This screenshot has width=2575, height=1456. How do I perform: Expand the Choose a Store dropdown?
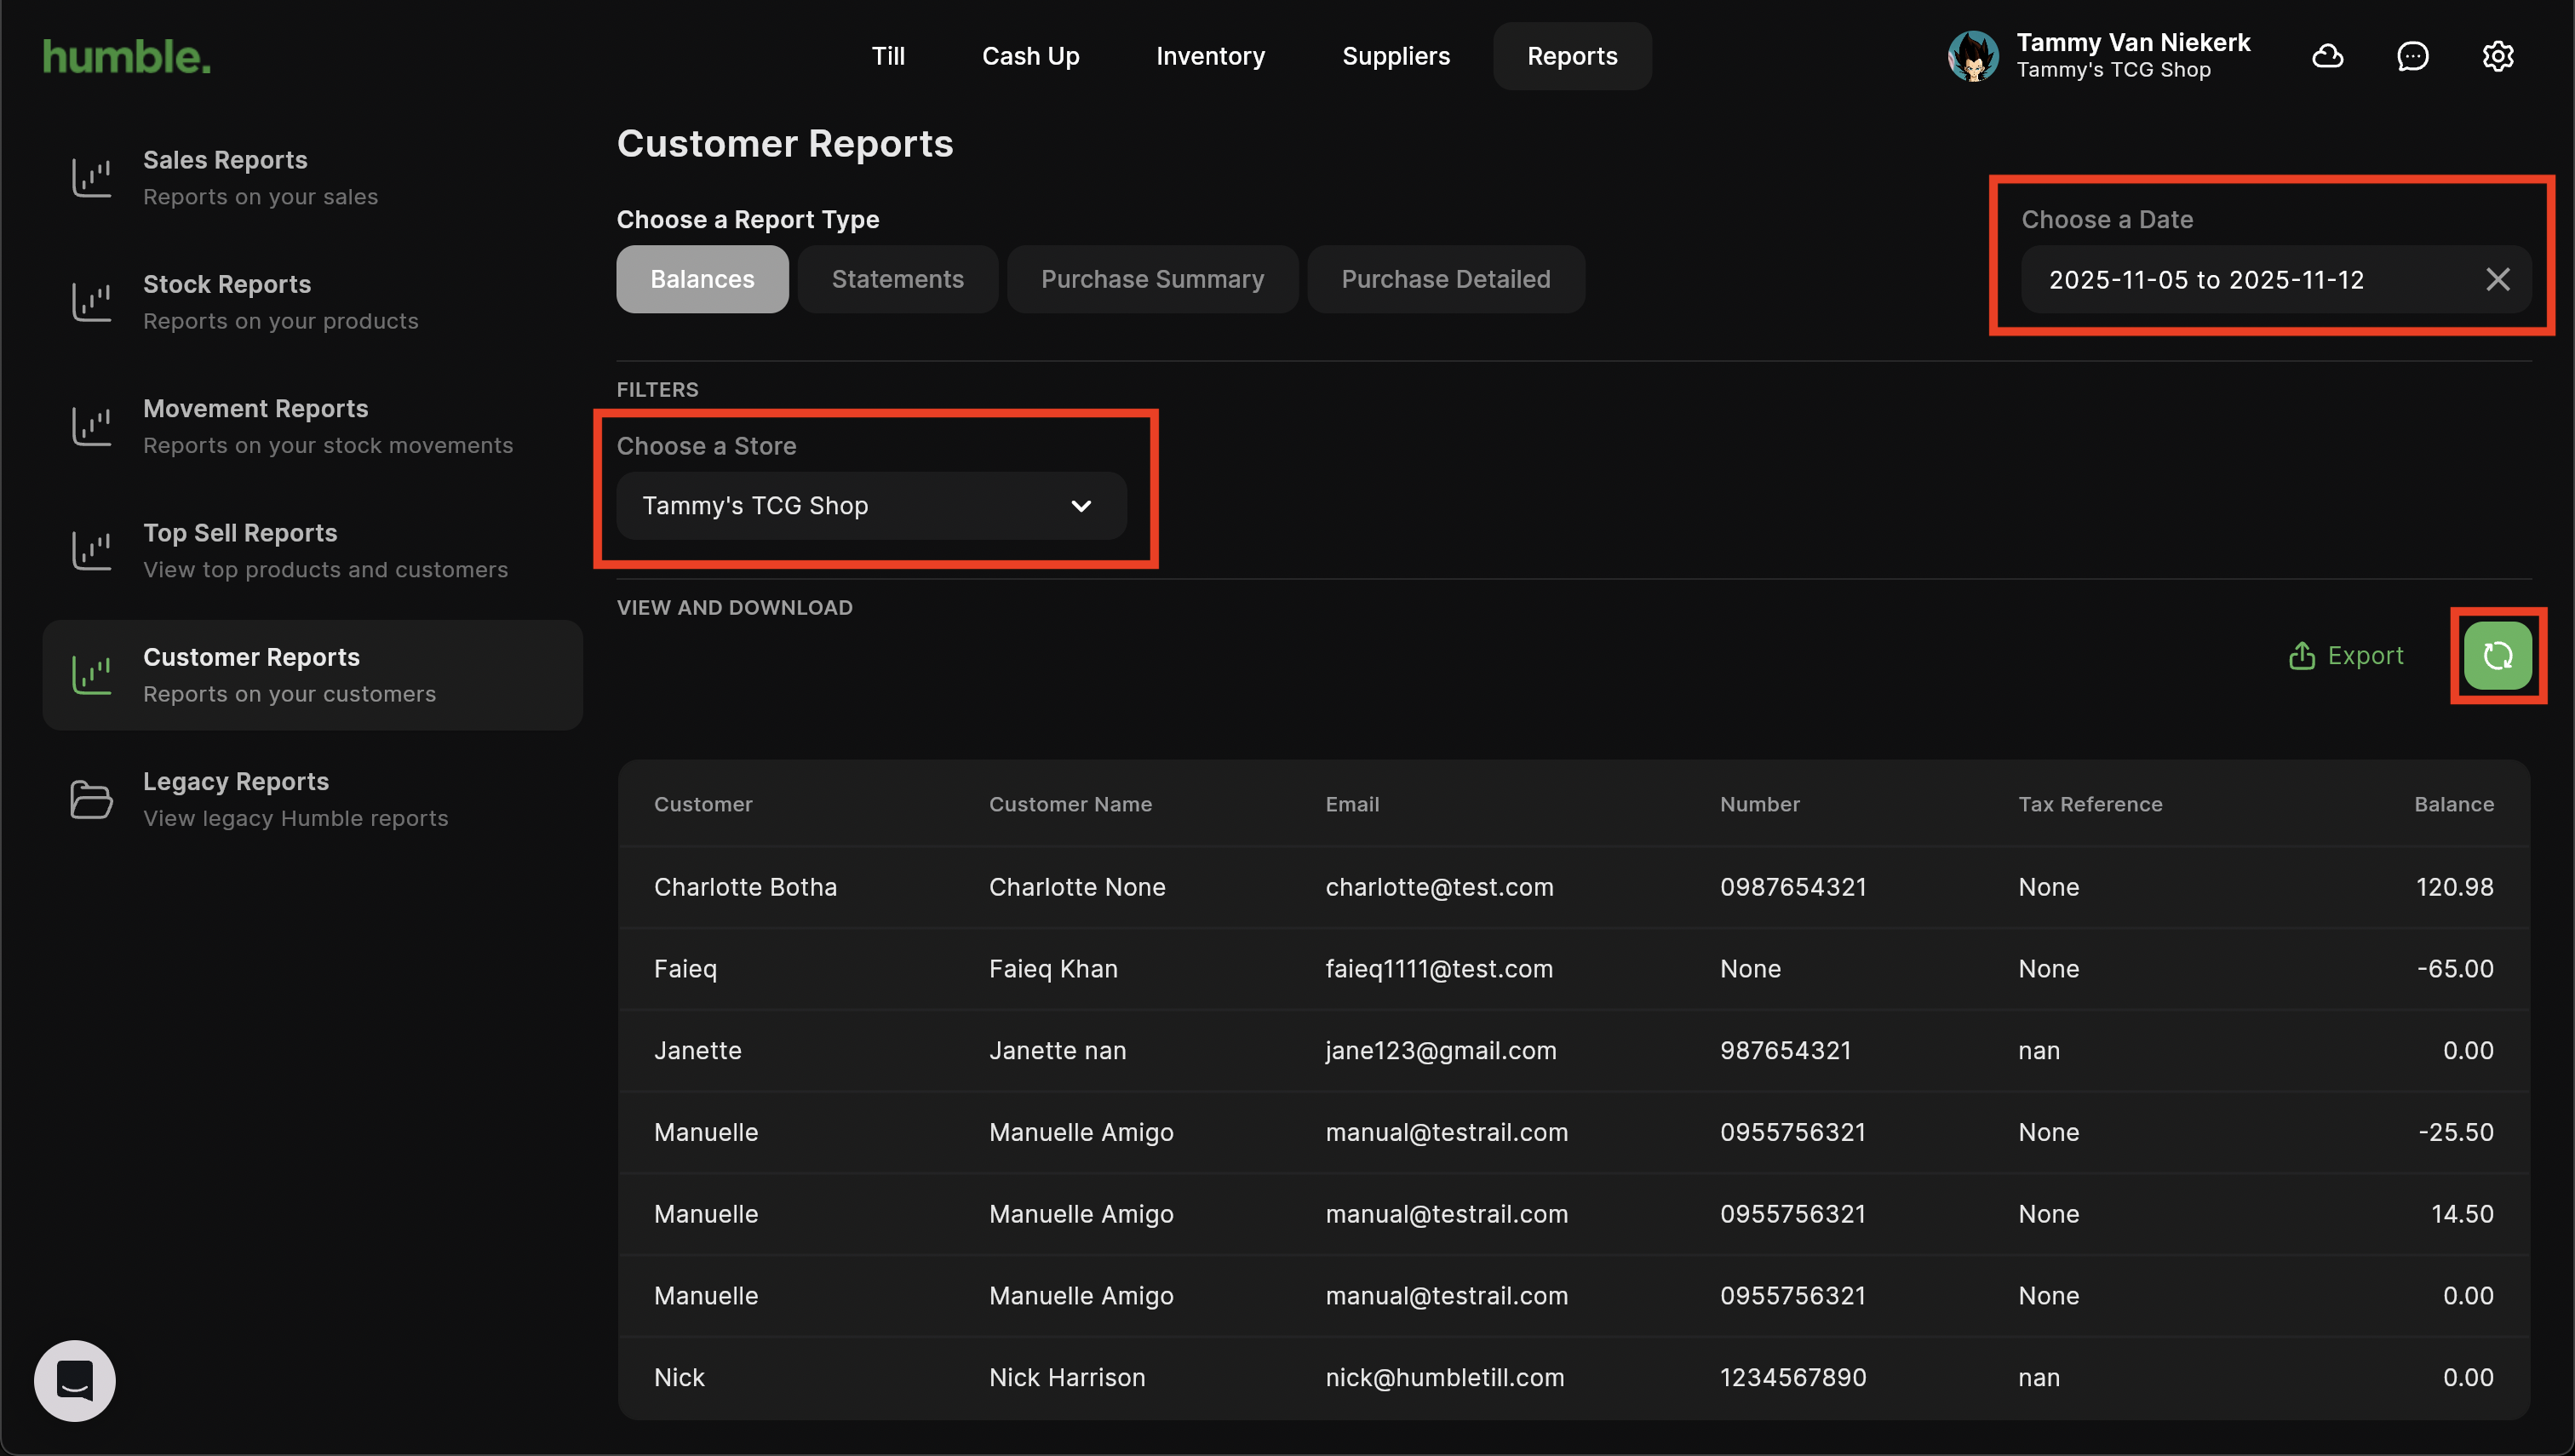tap(870, 506)
